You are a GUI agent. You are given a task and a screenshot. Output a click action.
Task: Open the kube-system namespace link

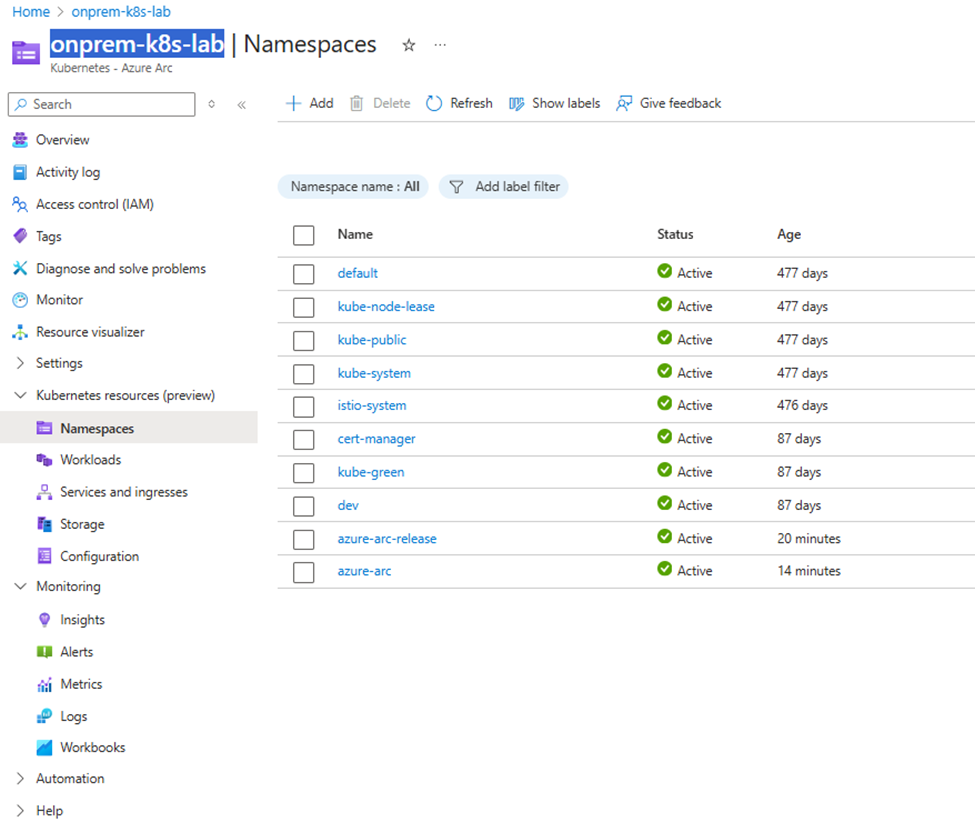click(x=374, y=373)
